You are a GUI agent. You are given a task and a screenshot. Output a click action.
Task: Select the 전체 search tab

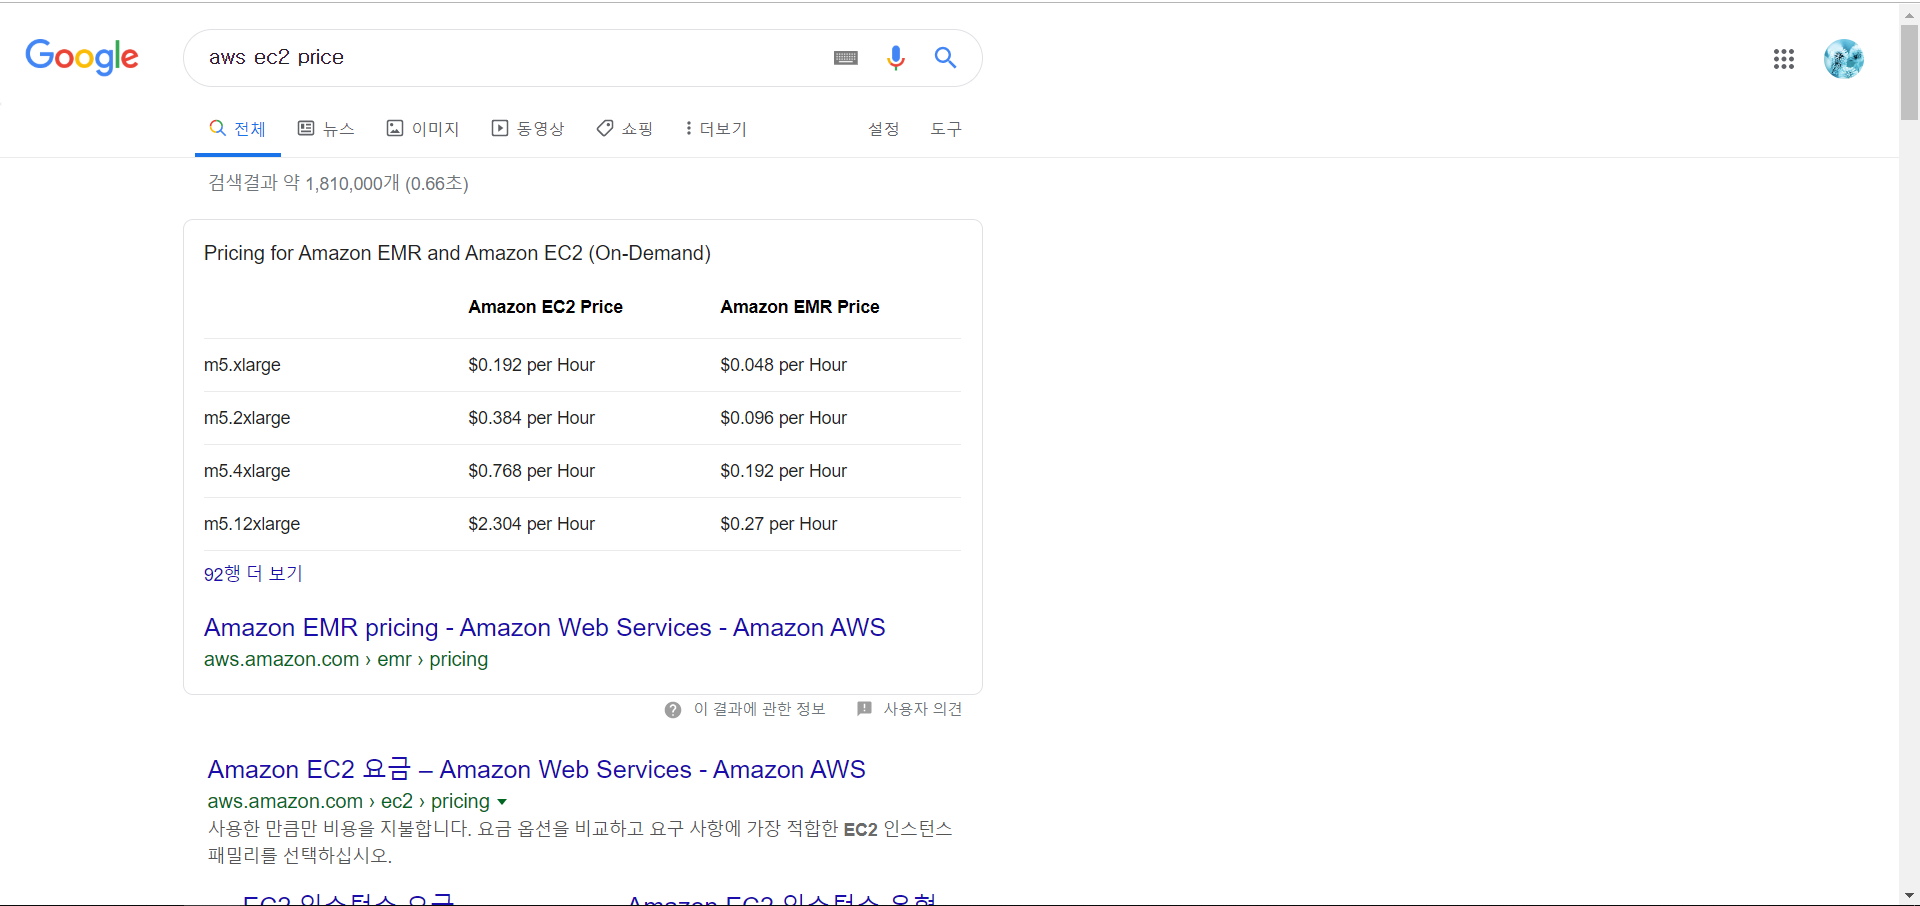click(238, 129)
